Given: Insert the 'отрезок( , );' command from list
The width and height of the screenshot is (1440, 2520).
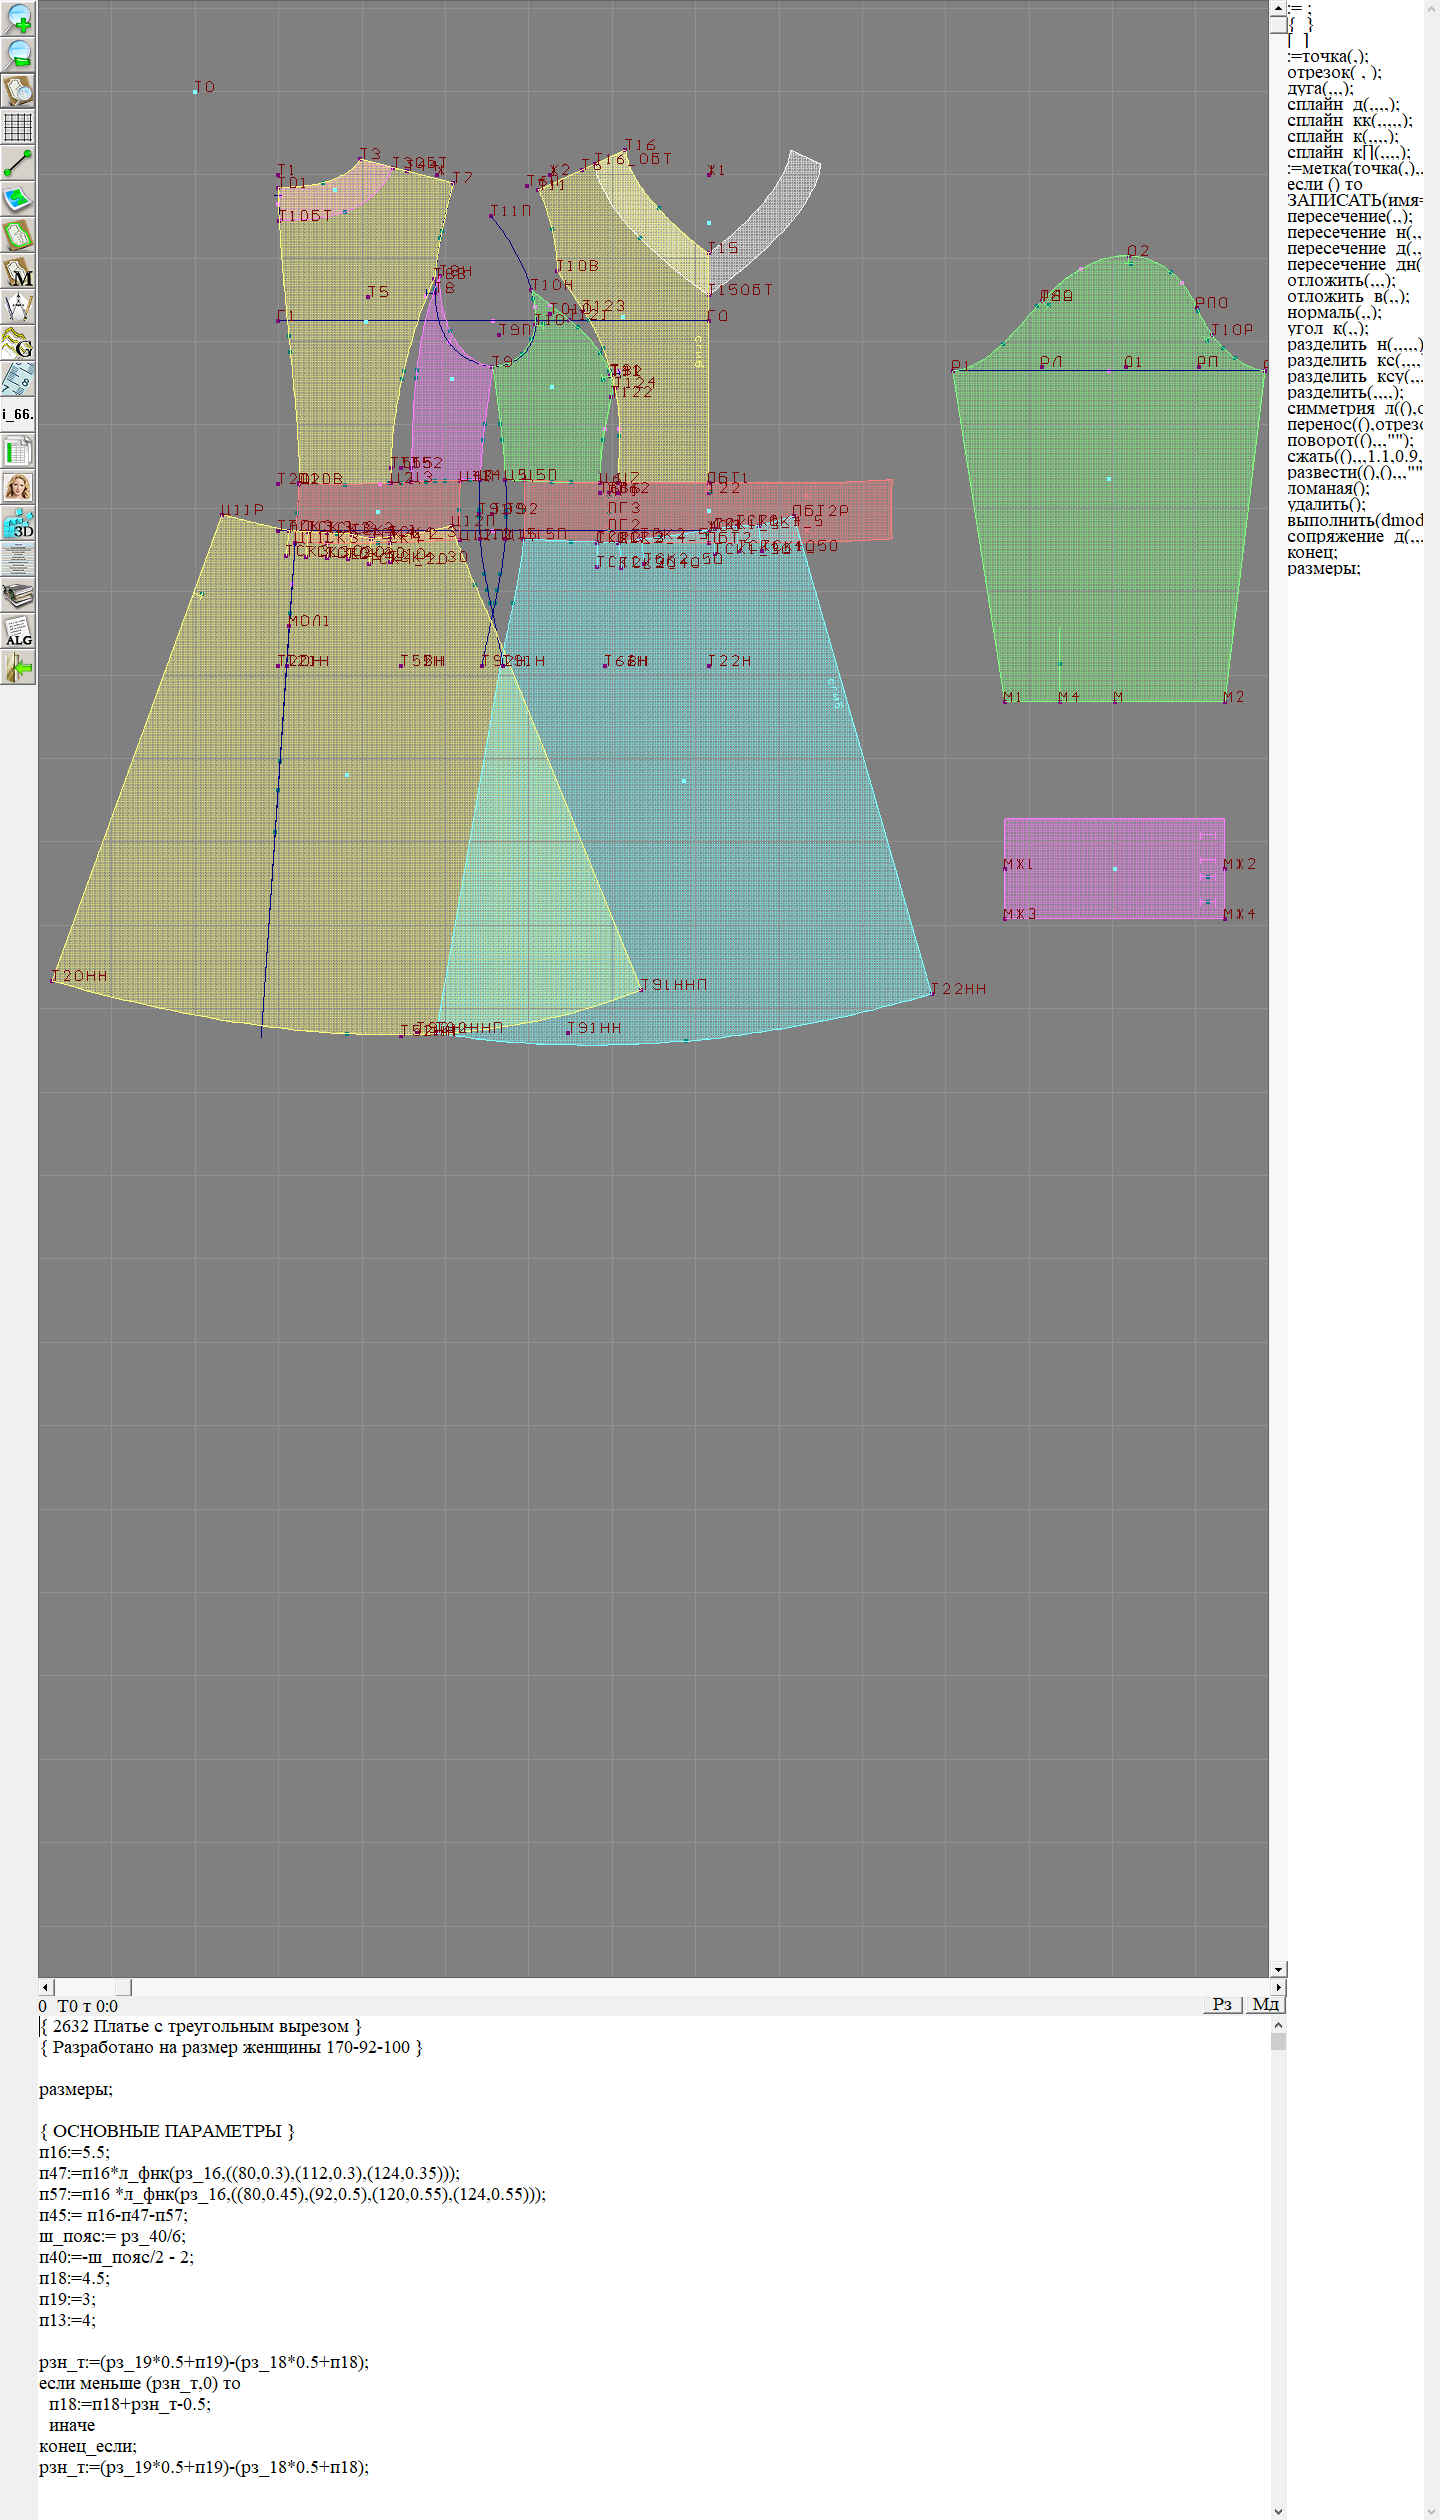Looking at the screenshot, I should click(1333, 72).
